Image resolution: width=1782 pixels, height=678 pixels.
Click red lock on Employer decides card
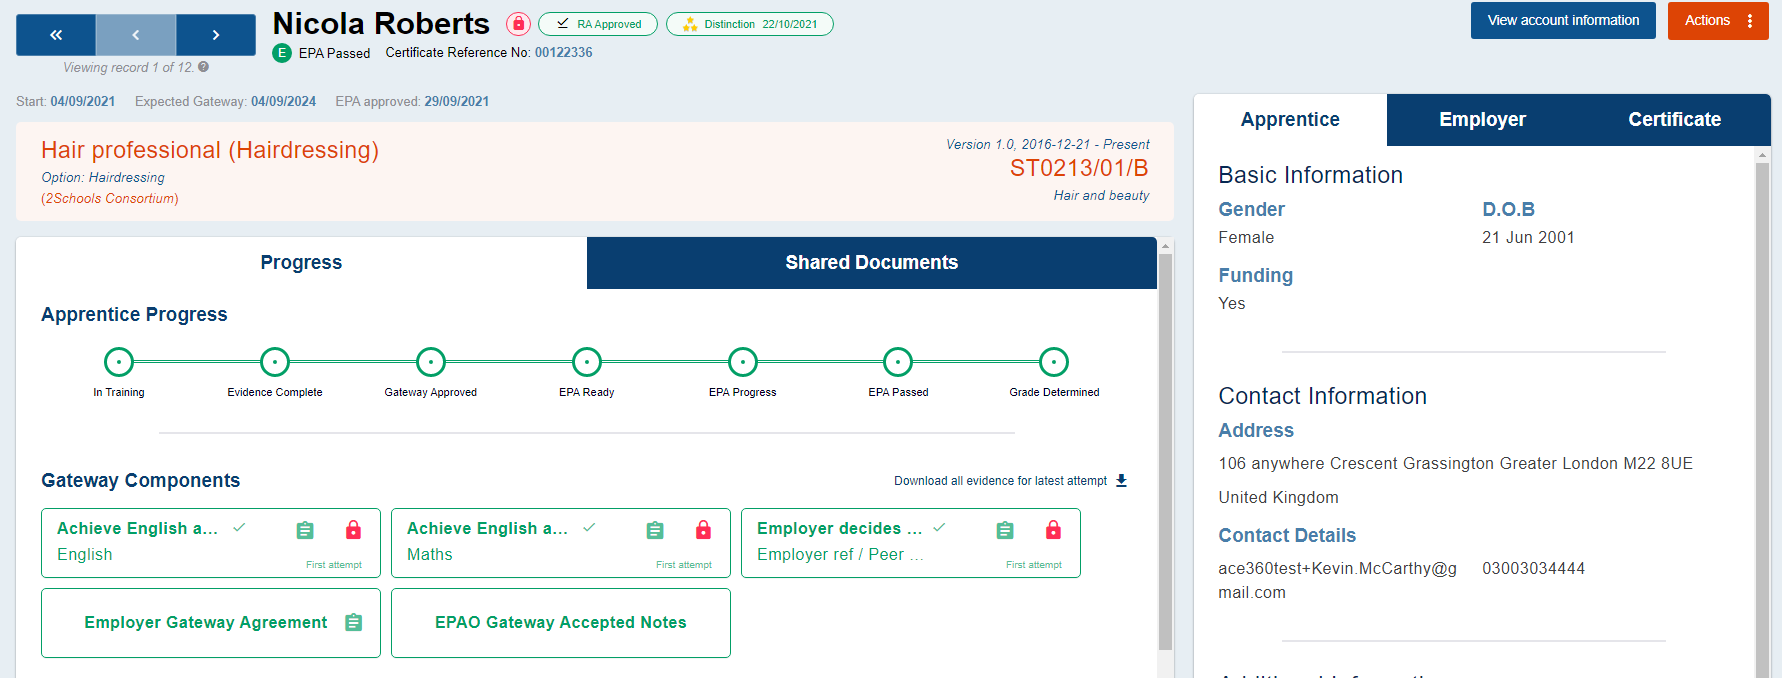pos(1053,530)
